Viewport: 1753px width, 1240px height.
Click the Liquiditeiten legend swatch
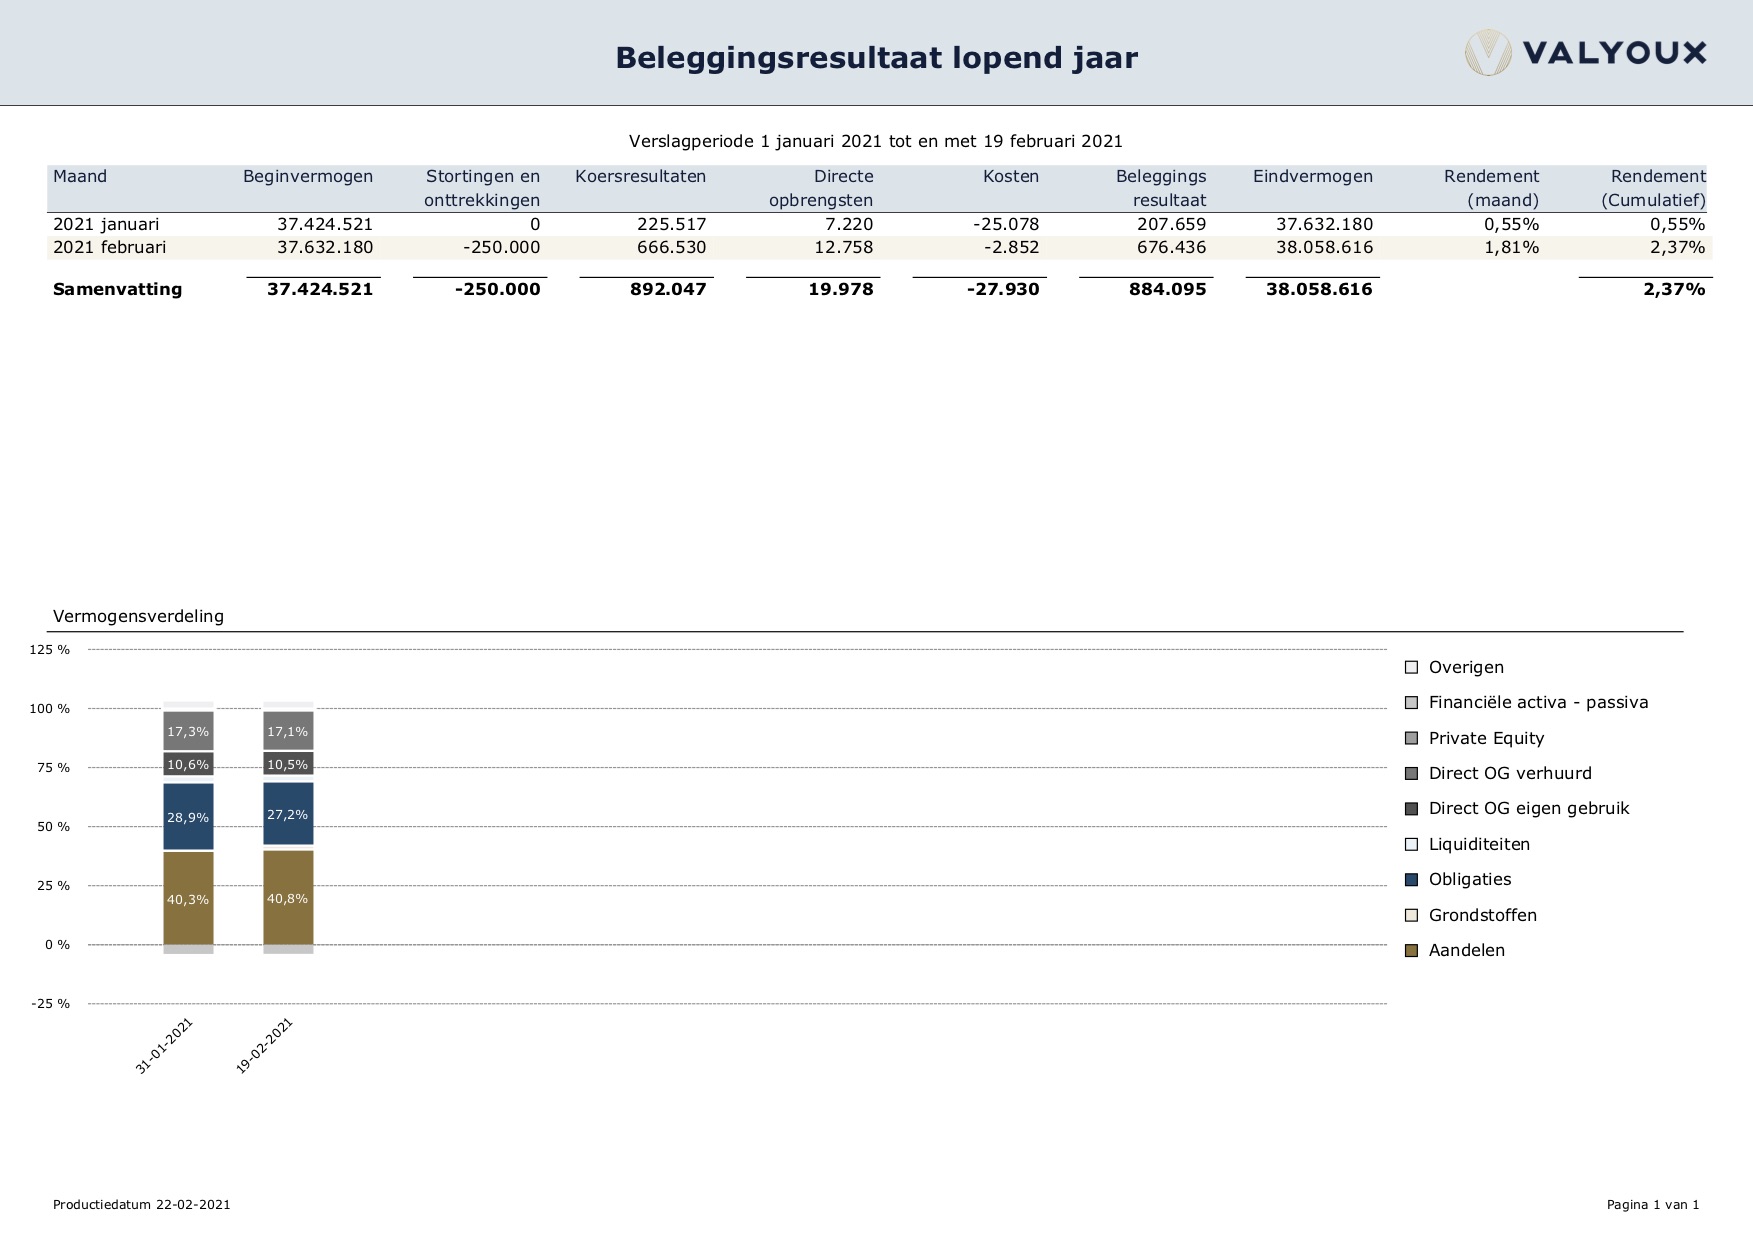tap(1411, 844)
